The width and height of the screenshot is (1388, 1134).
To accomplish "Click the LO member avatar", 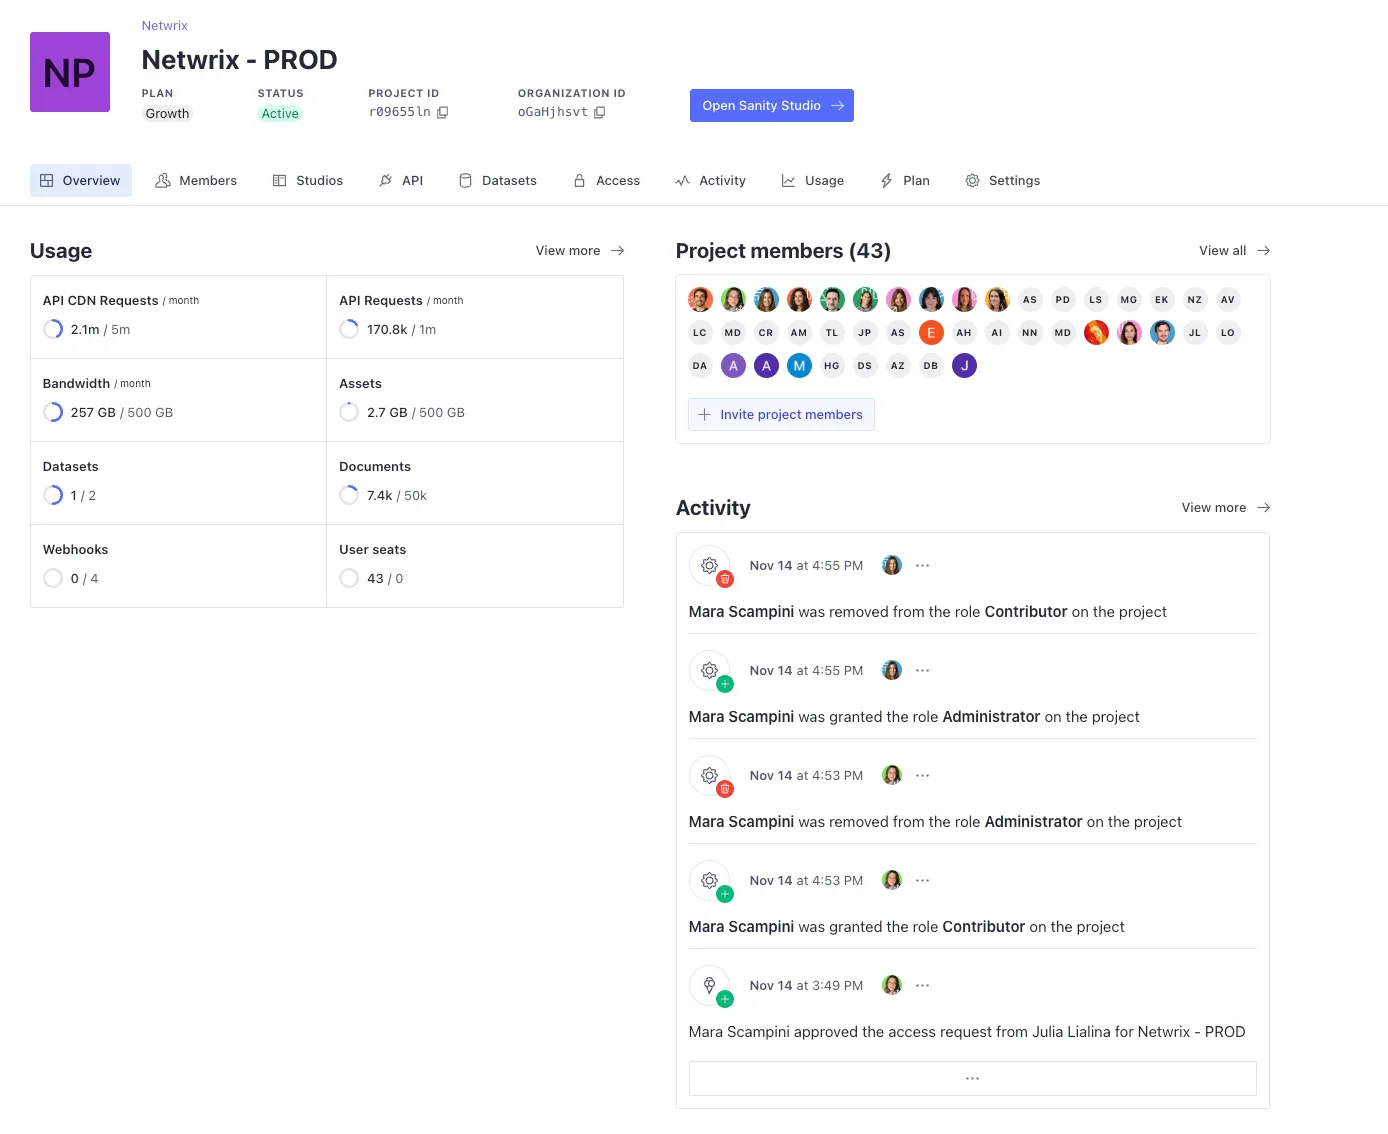I will coord(1228,333).
